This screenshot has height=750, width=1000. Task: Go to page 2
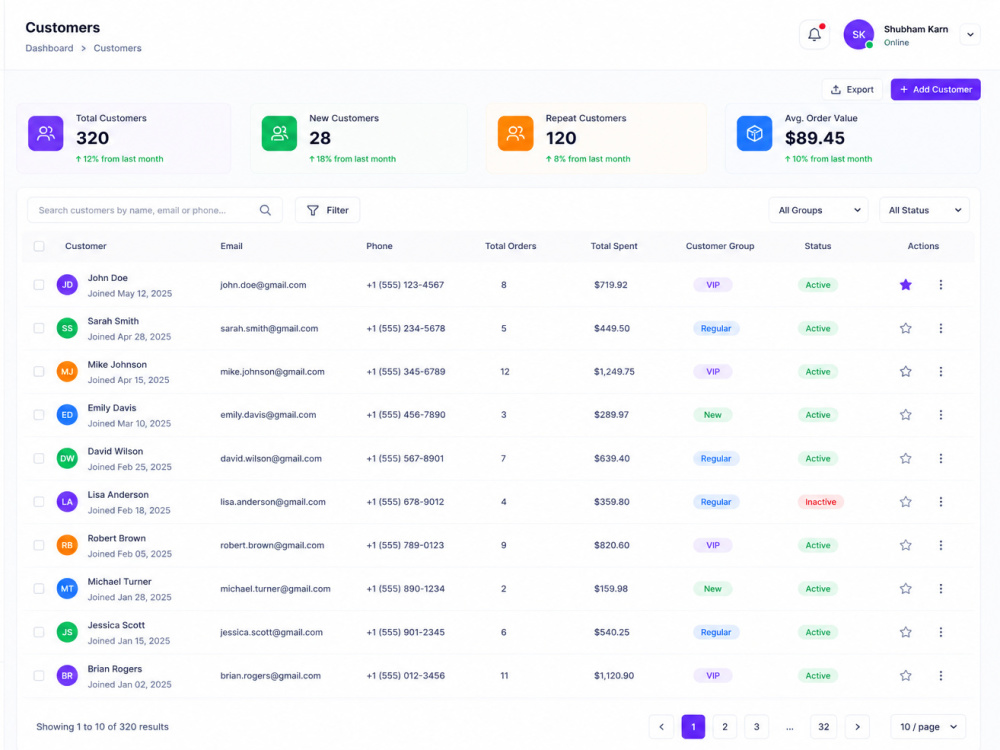pos(724,726)
